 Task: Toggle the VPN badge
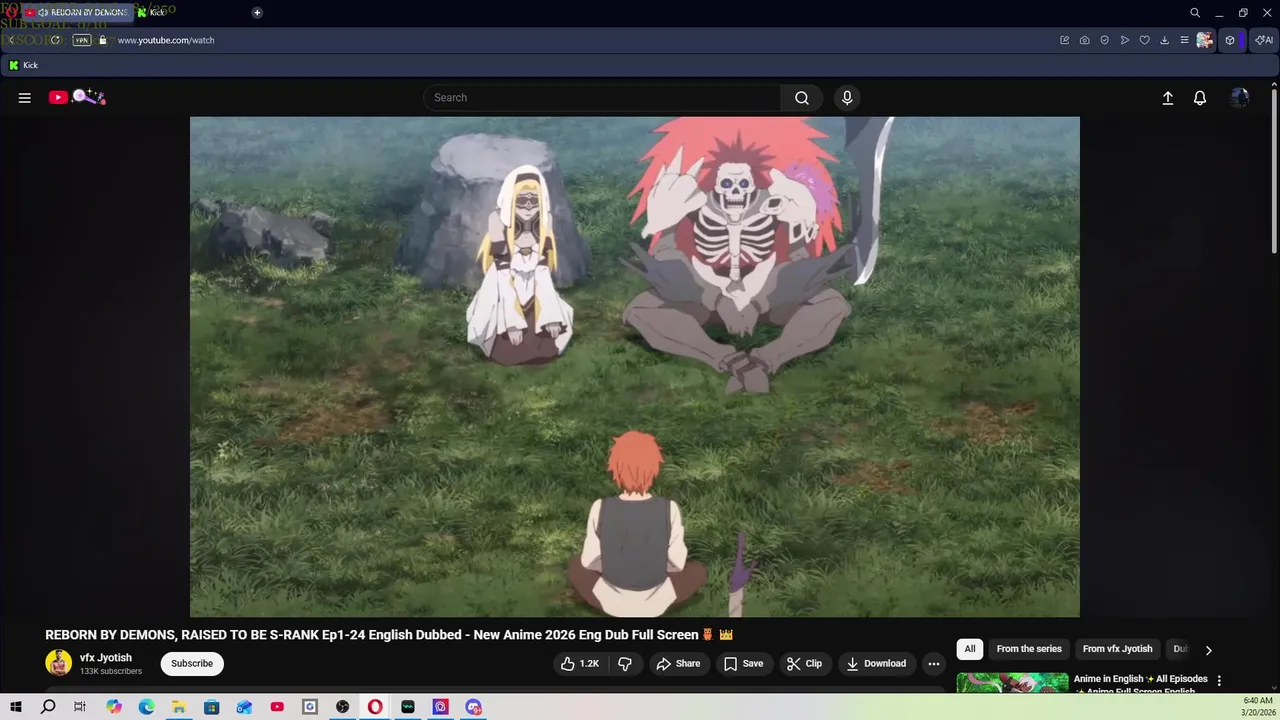82,40
